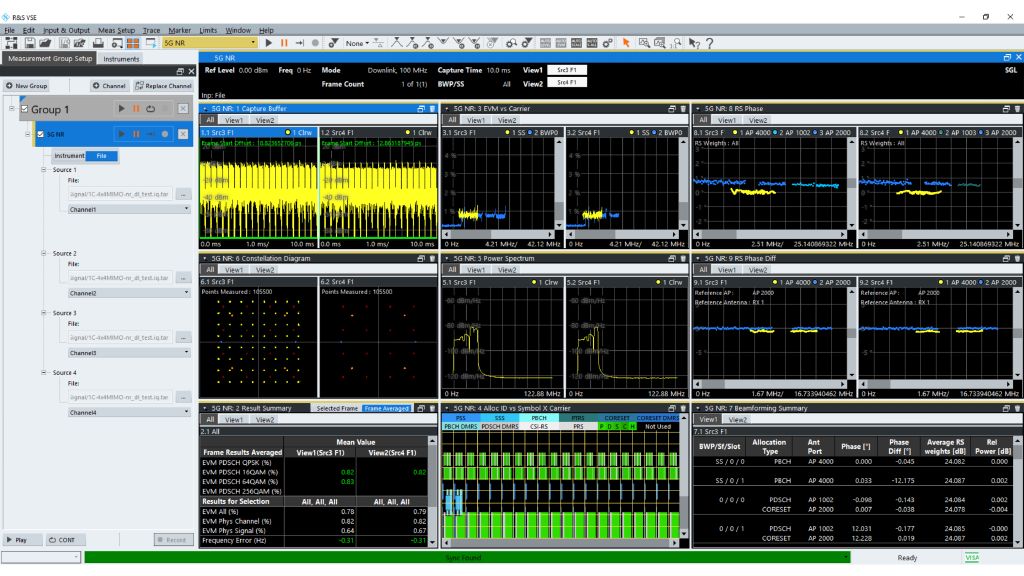Screen dimensions: 1024x576
Task: Click the Alloc ID horizontal scrollbar
Action: (x=560, y=542)
